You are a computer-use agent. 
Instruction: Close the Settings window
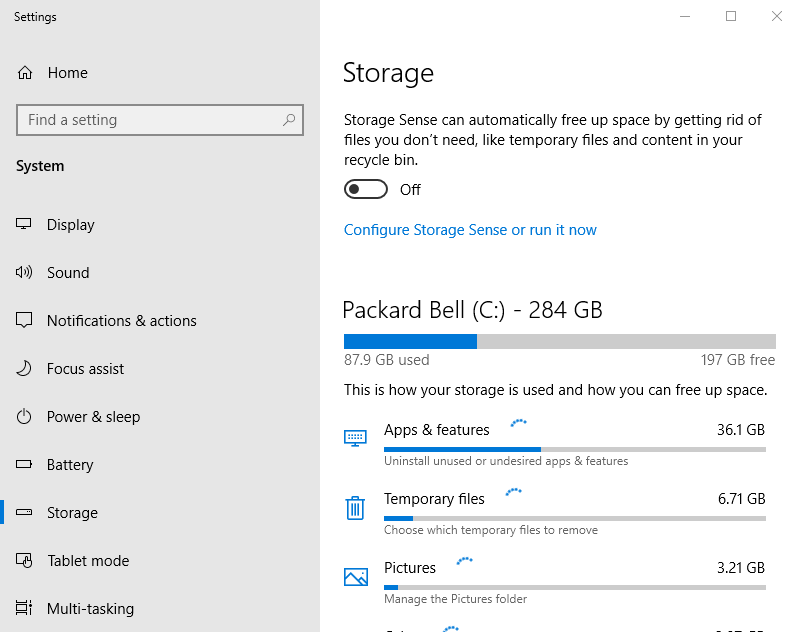point(777,16)
